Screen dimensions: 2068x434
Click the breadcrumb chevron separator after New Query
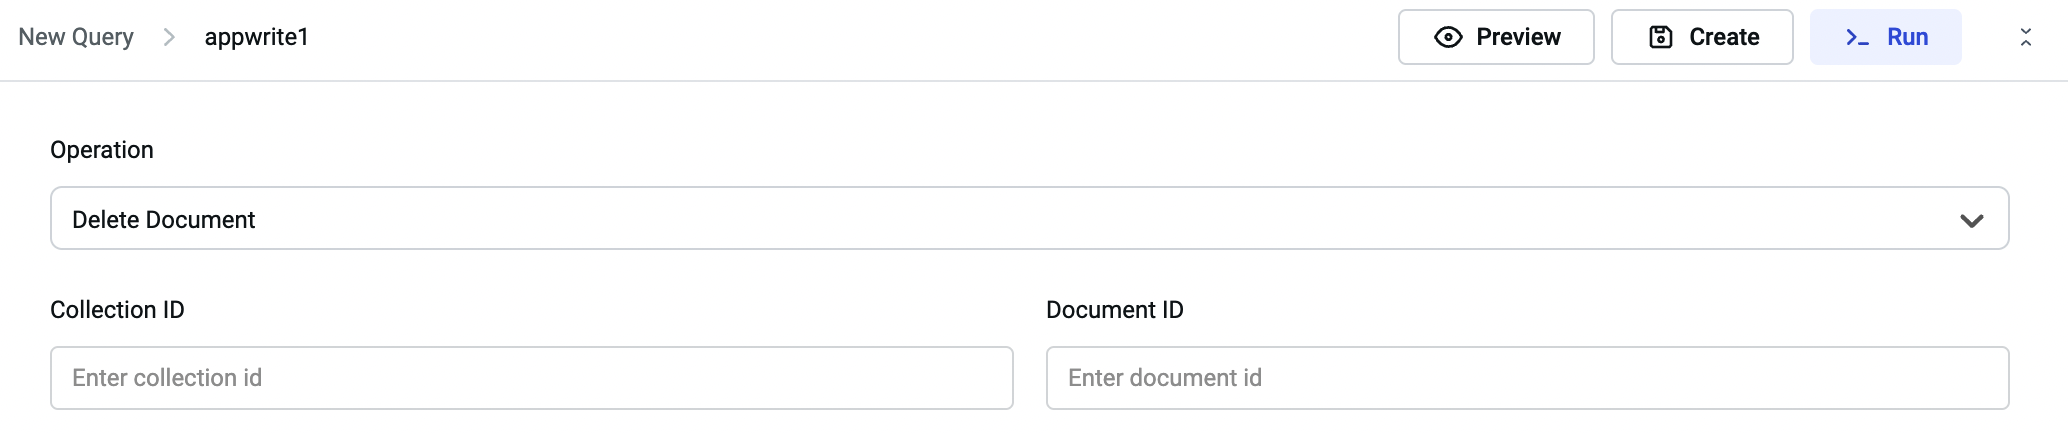169,37
